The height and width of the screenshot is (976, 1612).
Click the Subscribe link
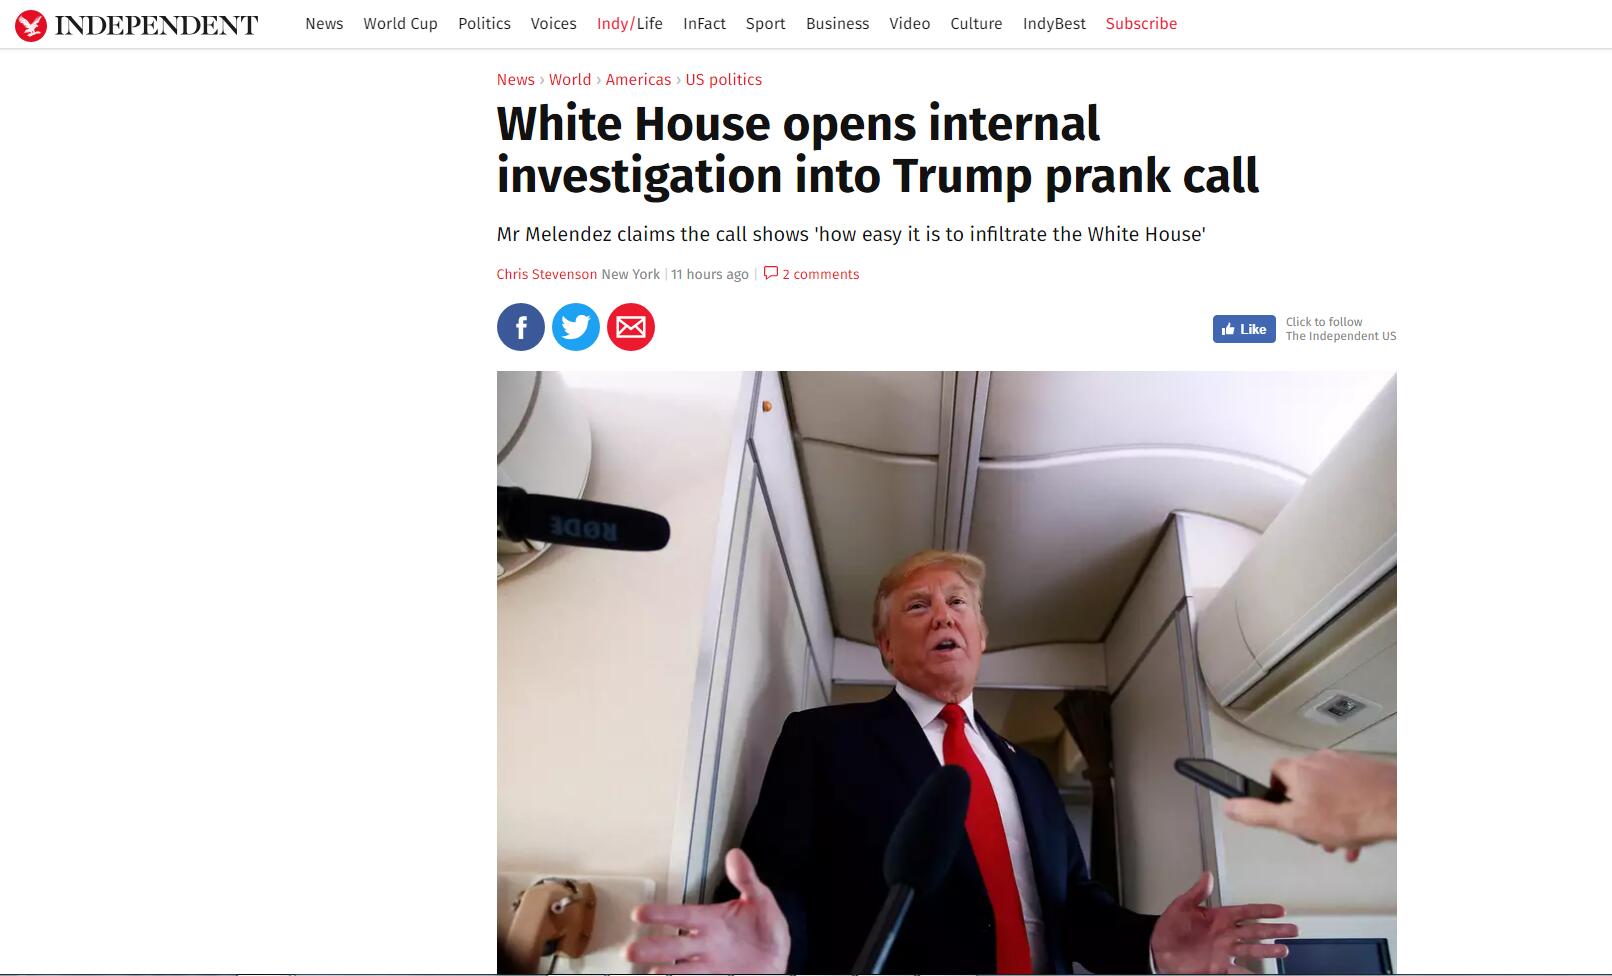tap(1141, 24)
